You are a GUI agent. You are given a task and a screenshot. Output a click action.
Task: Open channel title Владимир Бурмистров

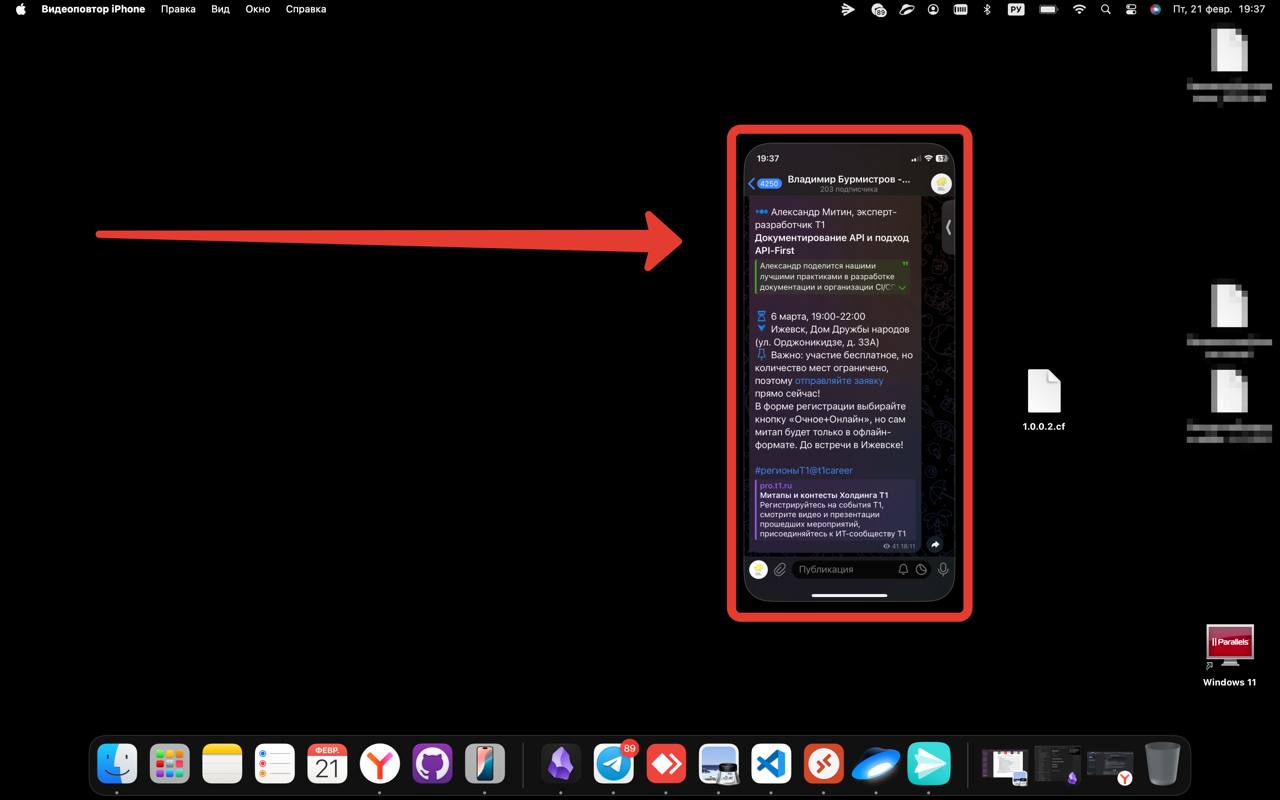[849, 179]
